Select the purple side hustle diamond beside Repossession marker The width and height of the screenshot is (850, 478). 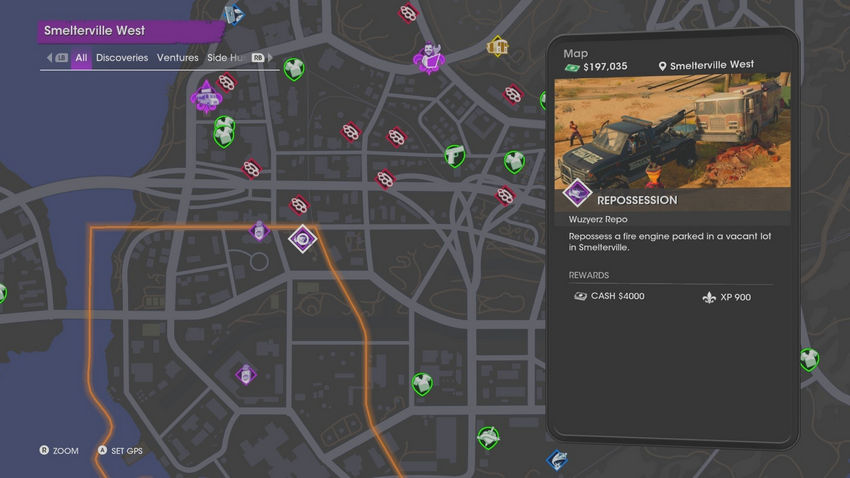[259, 231]
